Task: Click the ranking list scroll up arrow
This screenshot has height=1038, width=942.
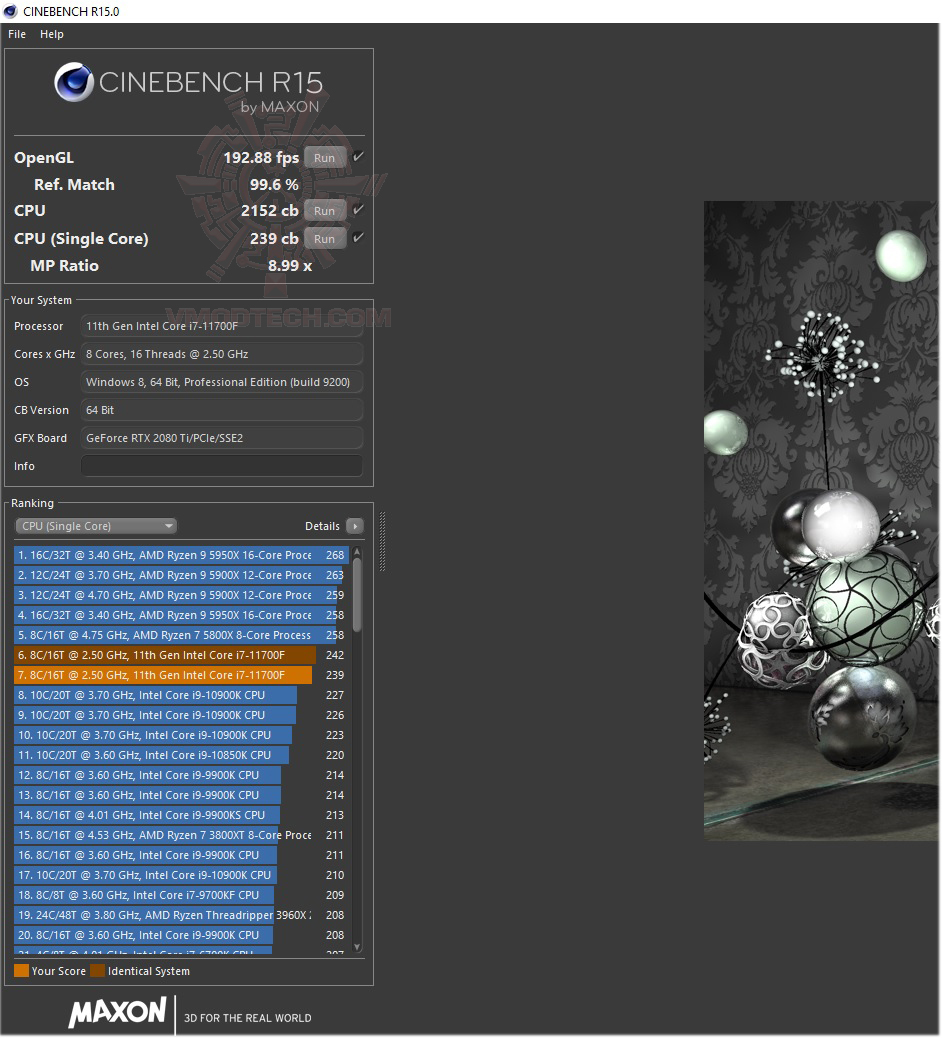Action: 357,551
